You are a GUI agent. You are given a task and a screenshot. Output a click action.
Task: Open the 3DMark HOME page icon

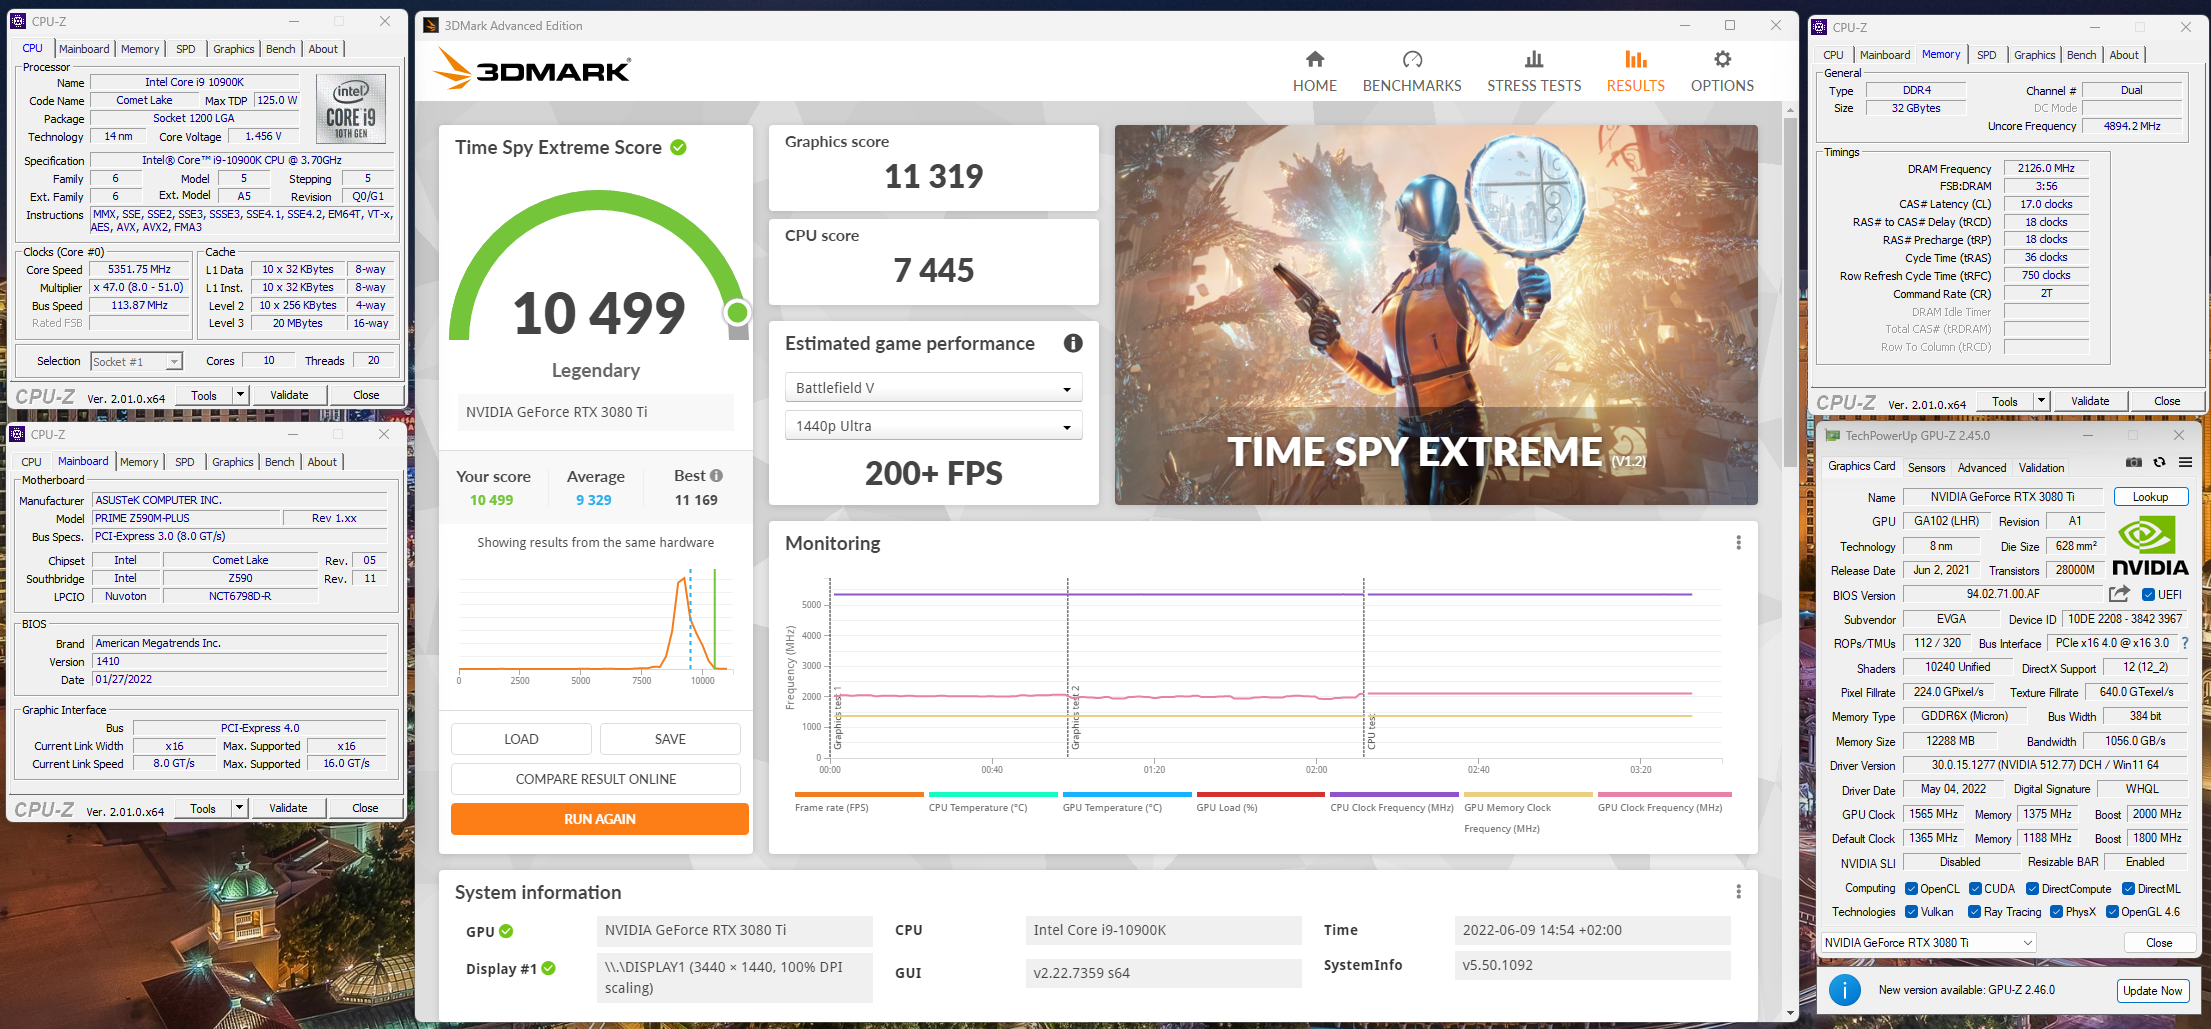(x=1314, y=60)
